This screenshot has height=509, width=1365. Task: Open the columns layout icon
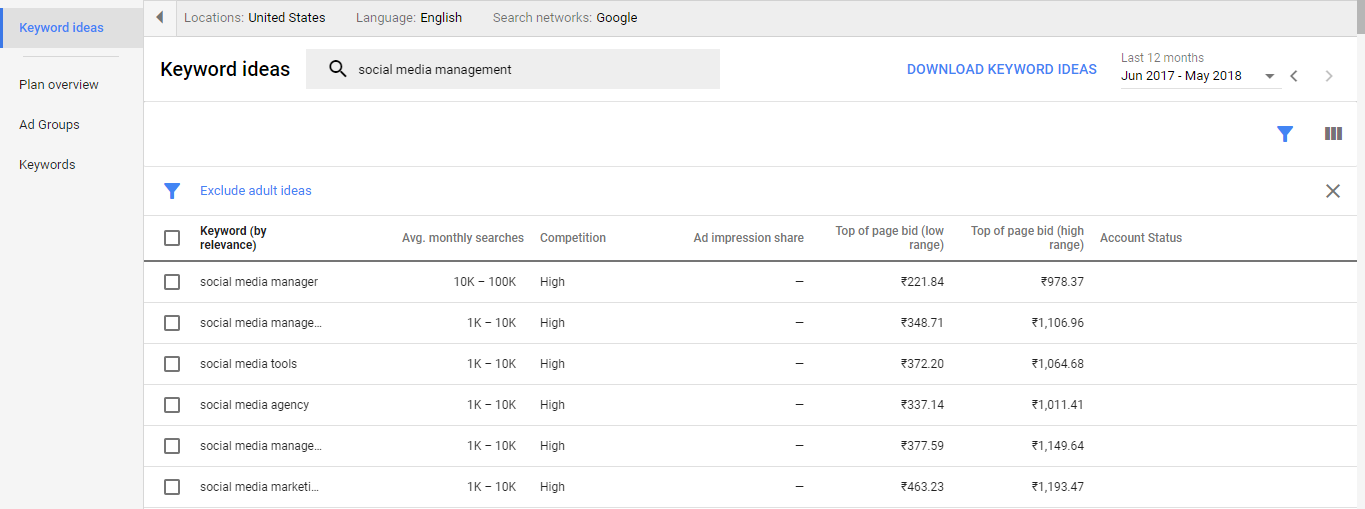1333,134
